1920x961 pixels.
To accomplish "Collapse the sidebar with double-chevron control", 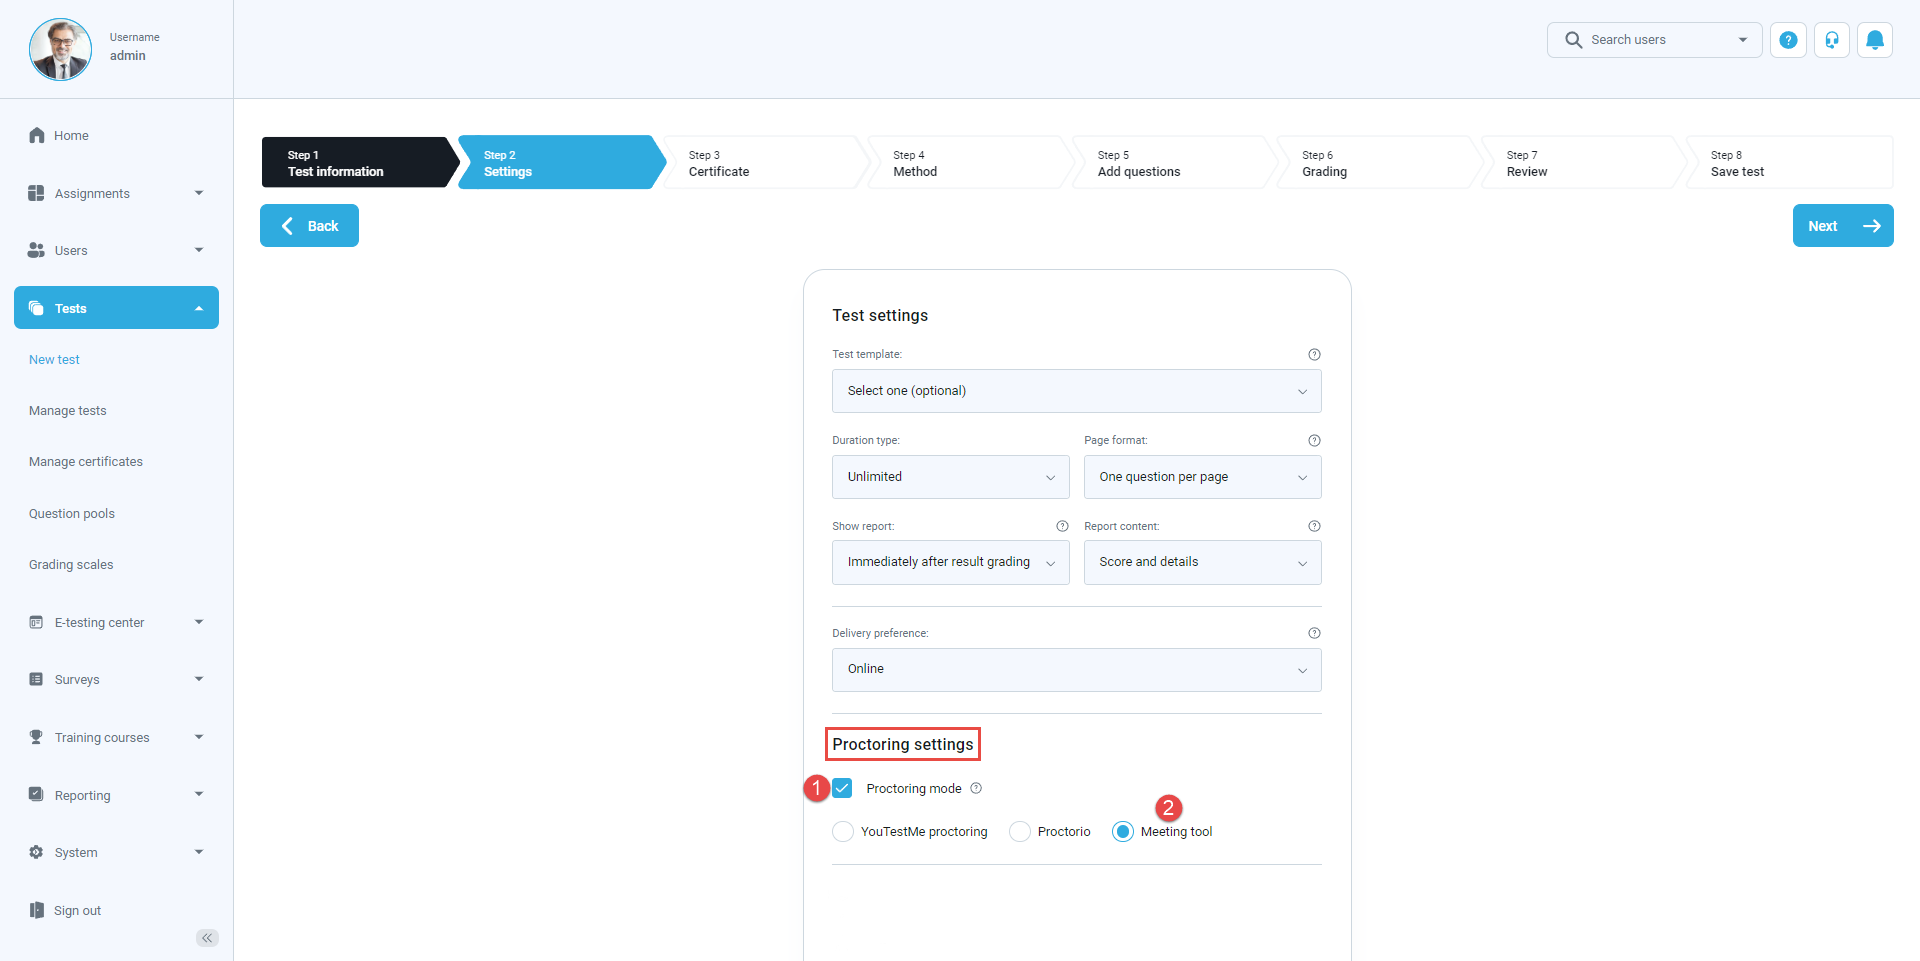I will point(207,938).
